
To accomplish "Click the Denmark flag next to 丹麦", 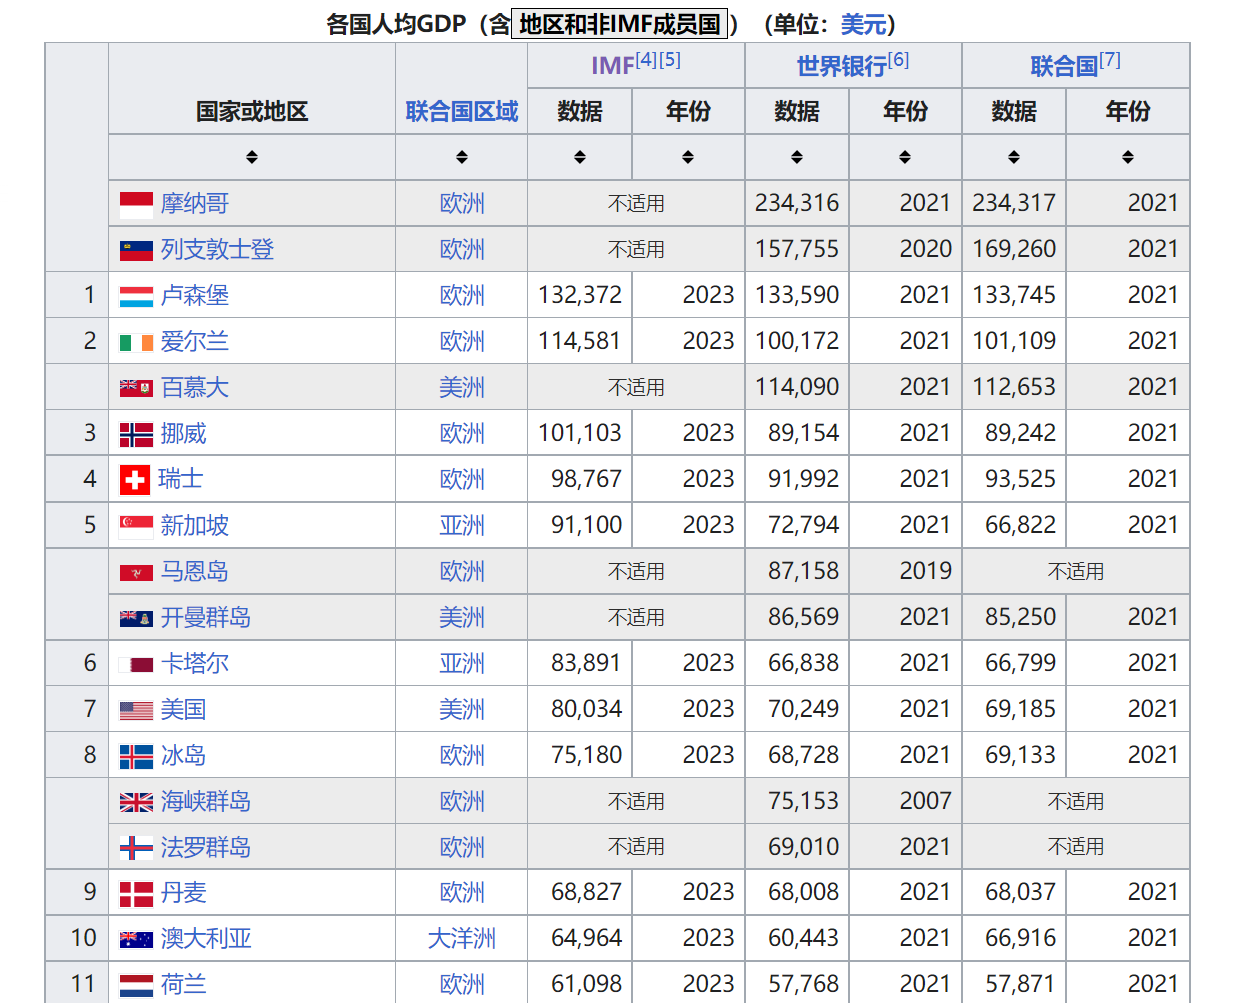I will (136, 893).
